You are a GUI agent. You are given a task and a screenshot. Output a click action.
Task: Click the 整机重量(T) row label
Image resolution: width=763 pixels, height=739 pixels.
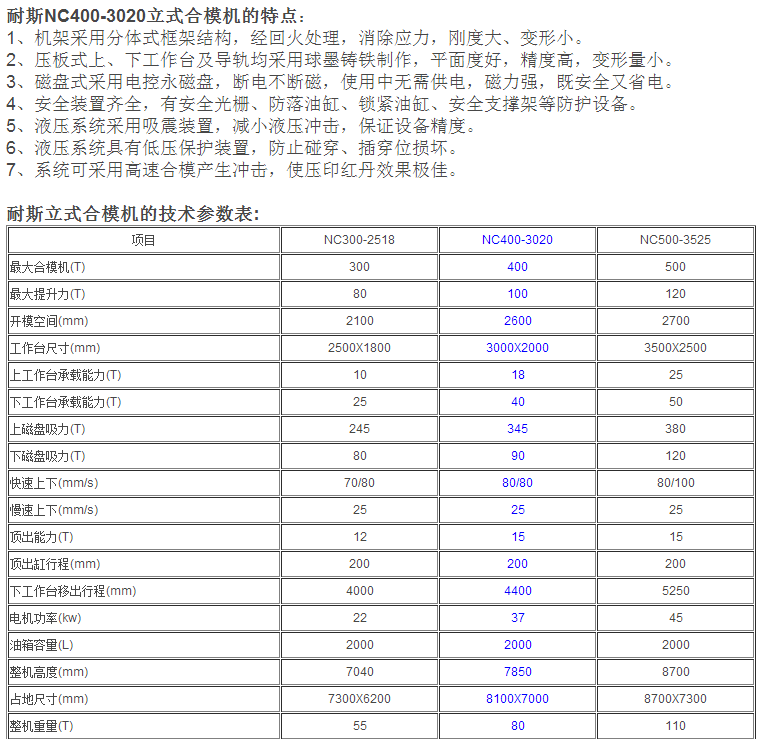click(x=42, y=726)
